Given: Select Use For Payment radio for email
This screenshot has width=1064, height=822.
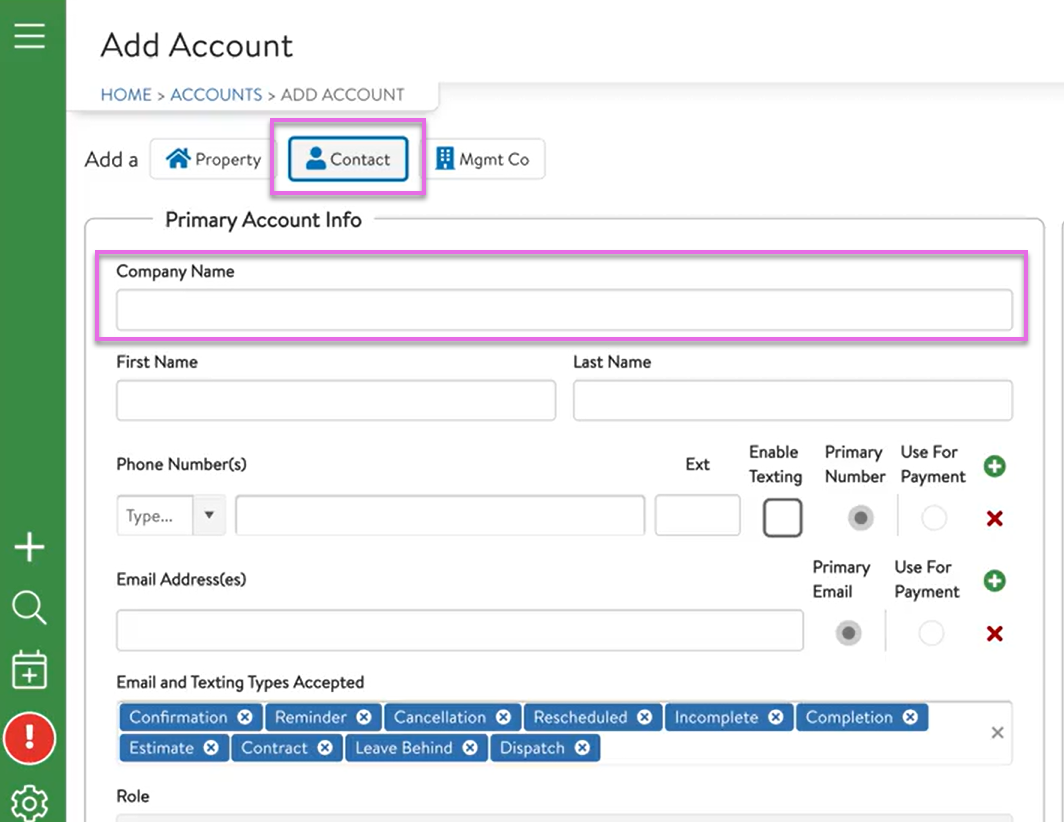Looking at the screenshot, I should click(x=931, y=633).
